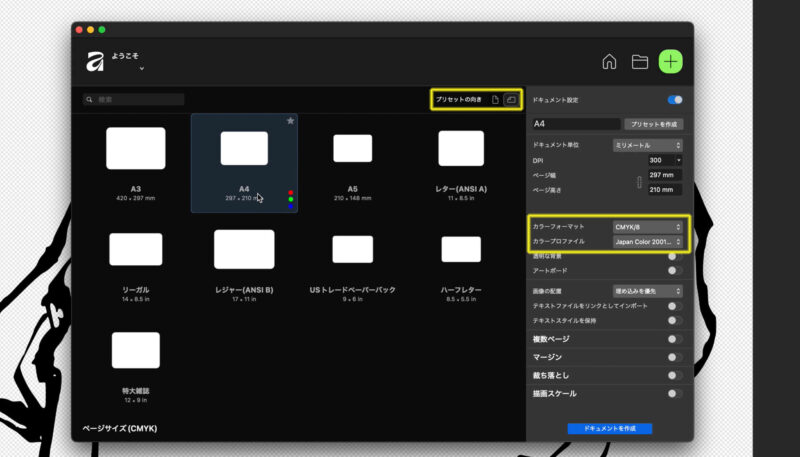Toggle the ドキュメント設定 switch
Viewport: 800px width, 457px height.
pyautogui.click(x=674, y=100)
